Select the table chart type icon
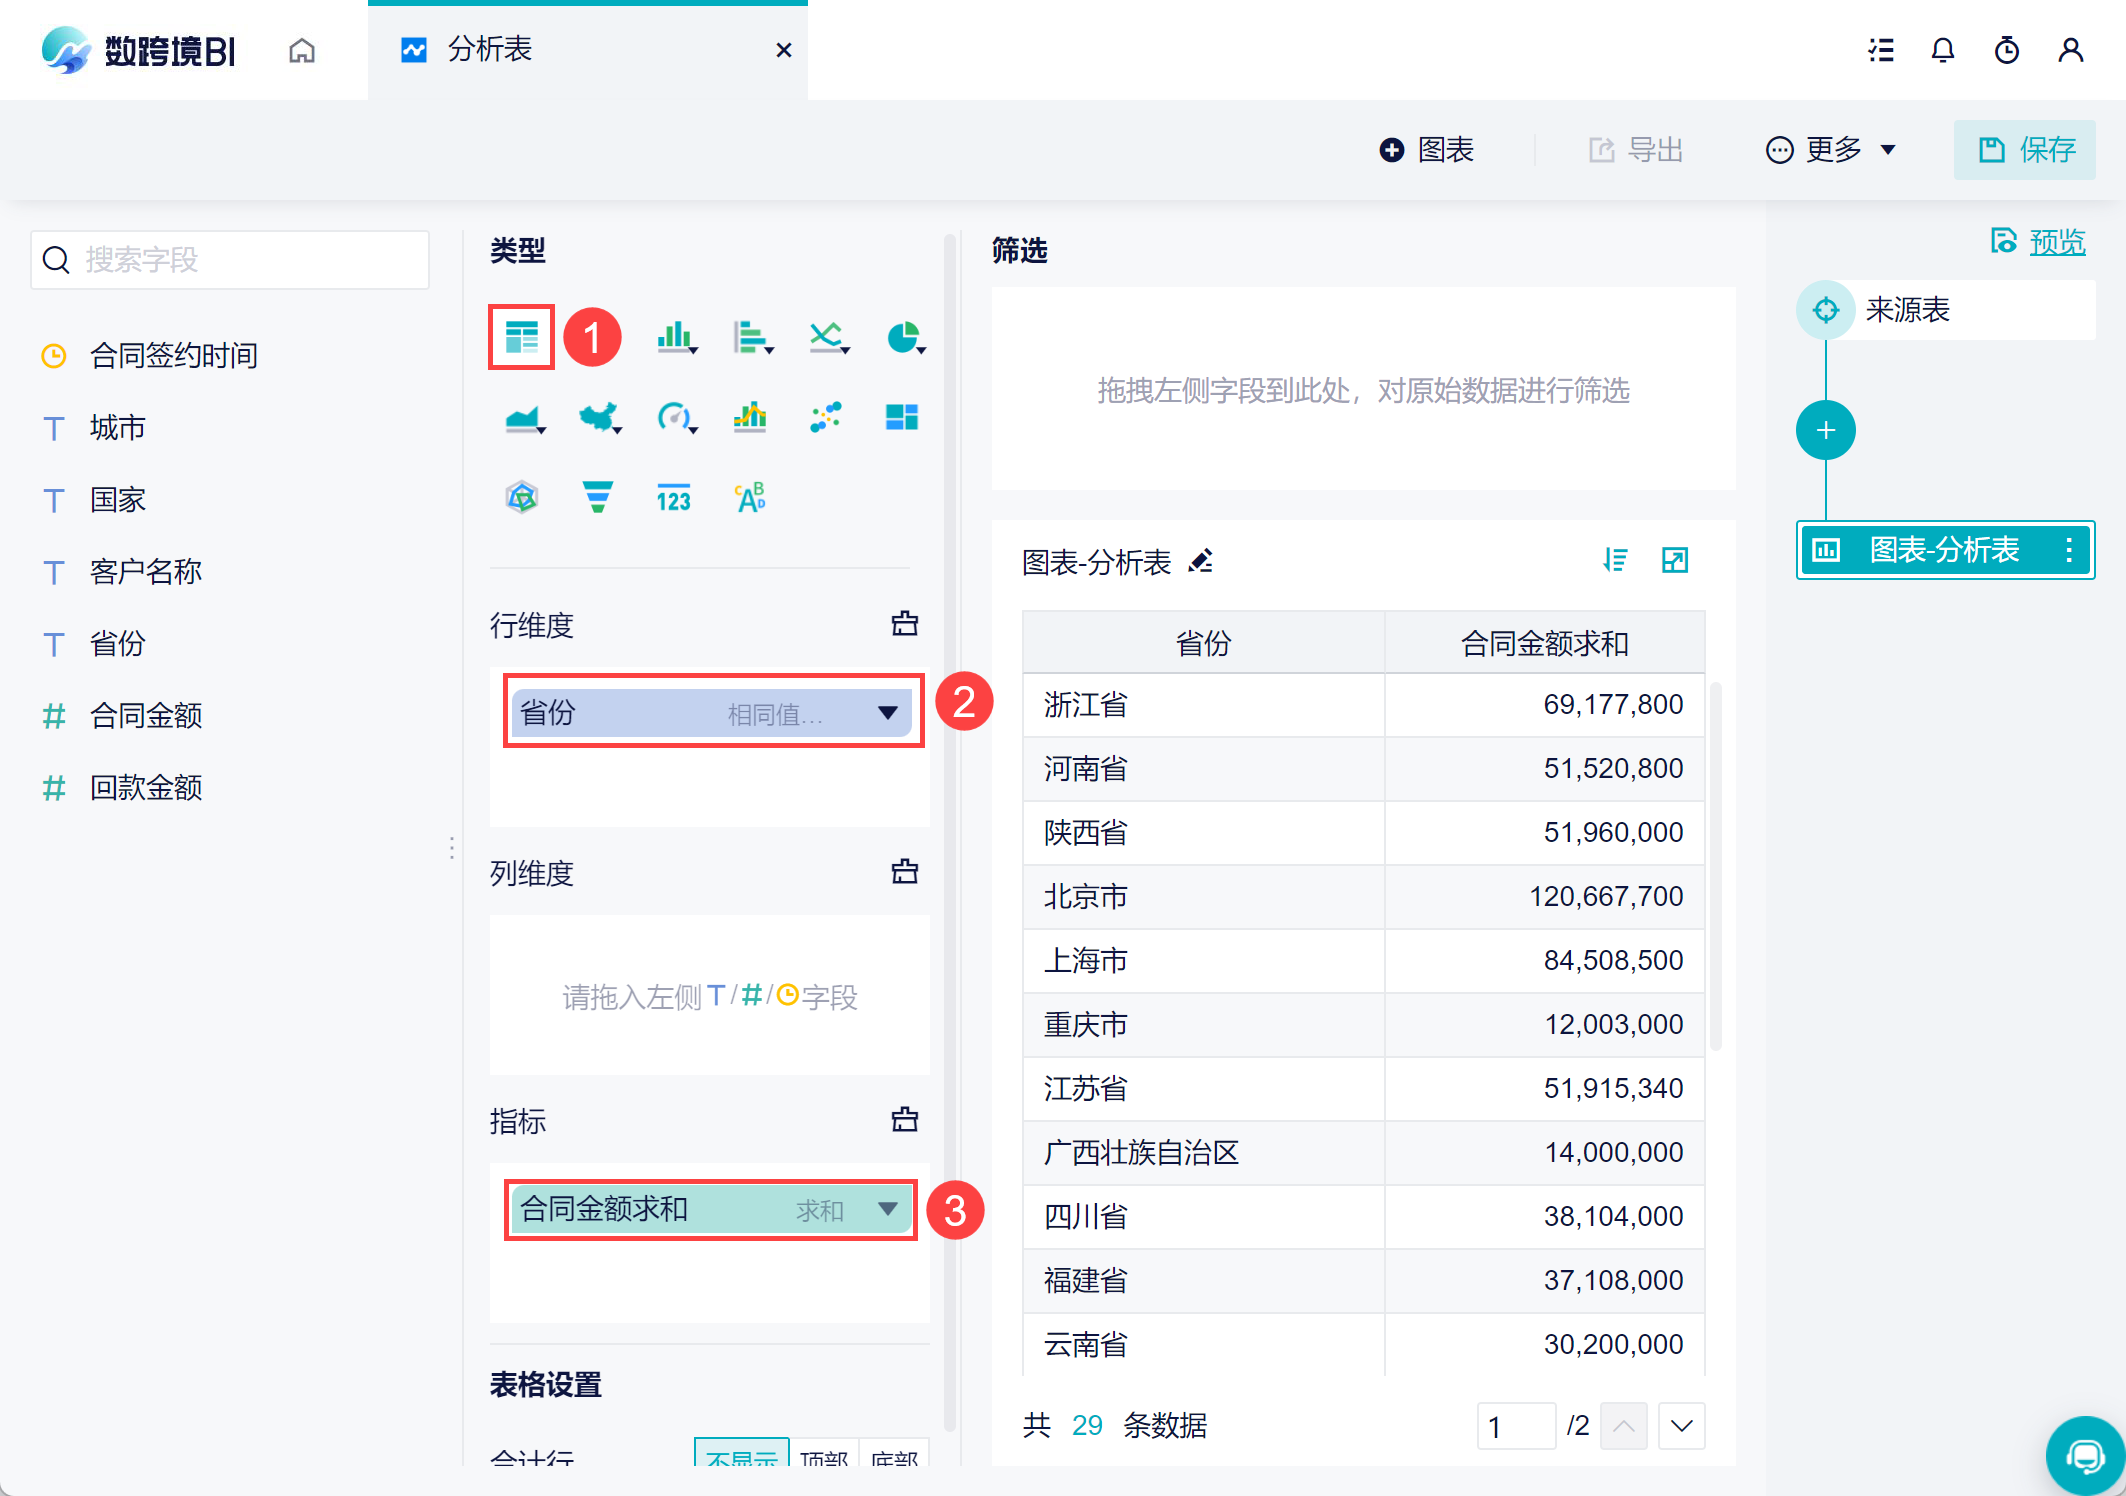Image resolution: width=2126 pixels, height=1496 pixels. [x=521, y=337]
